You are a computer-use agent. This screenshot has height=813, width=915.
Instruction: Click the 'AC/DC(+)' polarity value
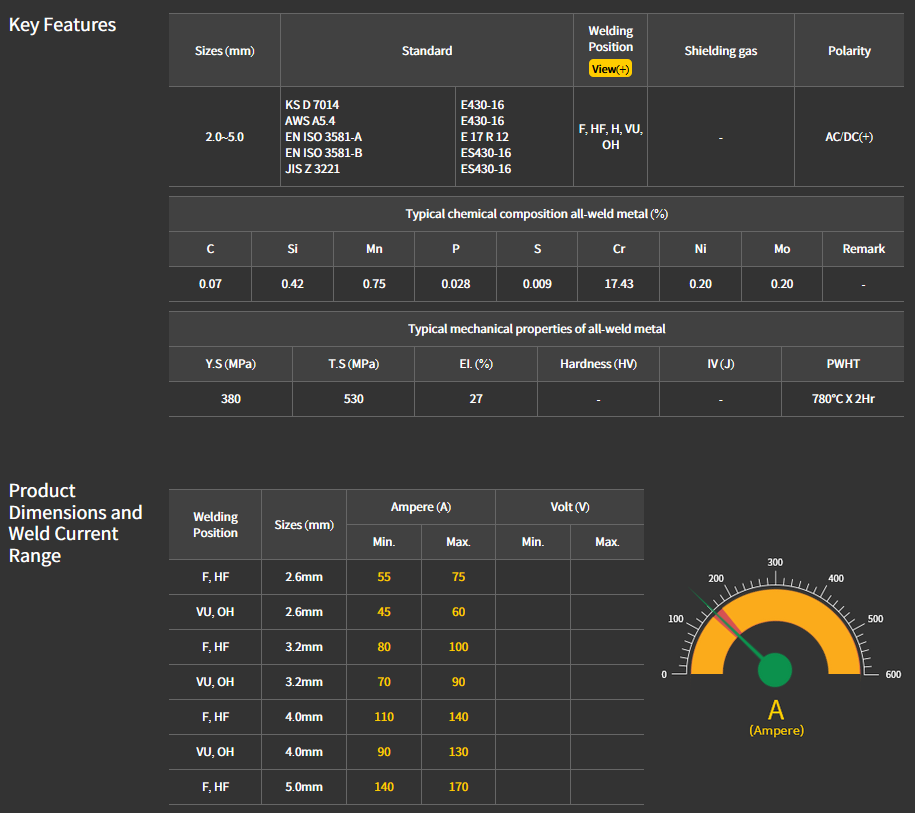point(849,137)
